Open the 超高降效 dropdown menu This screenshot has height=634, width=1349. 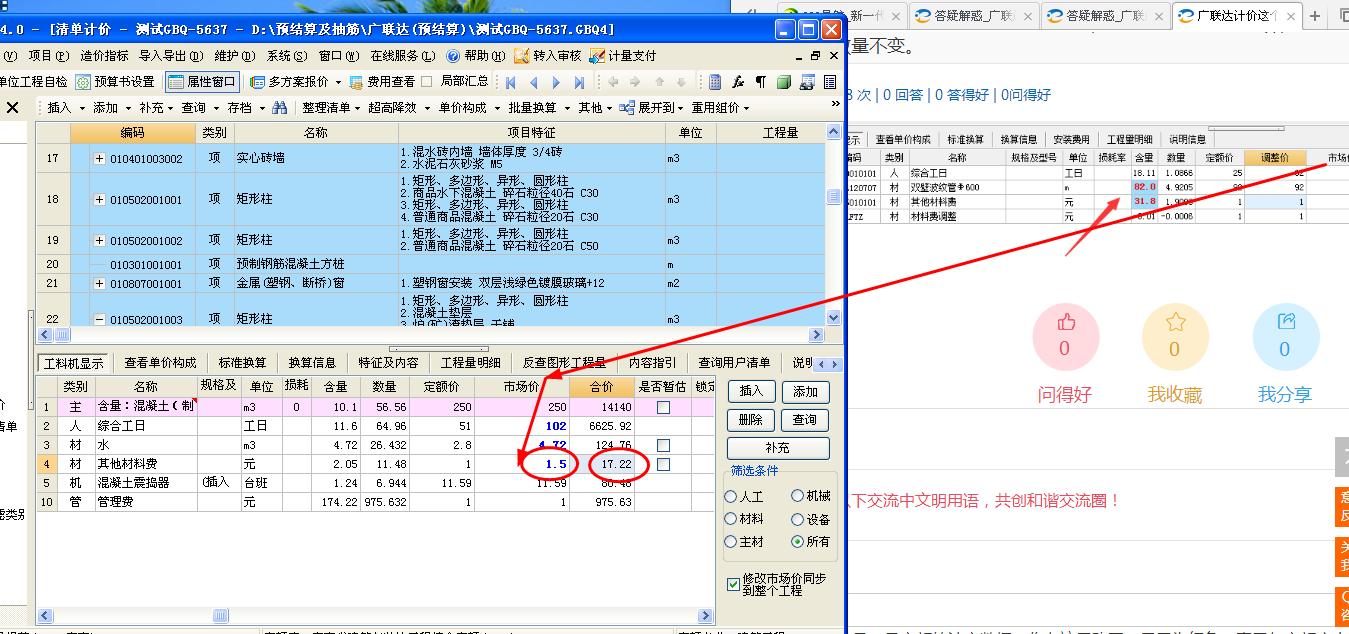[x=397, y=107]
